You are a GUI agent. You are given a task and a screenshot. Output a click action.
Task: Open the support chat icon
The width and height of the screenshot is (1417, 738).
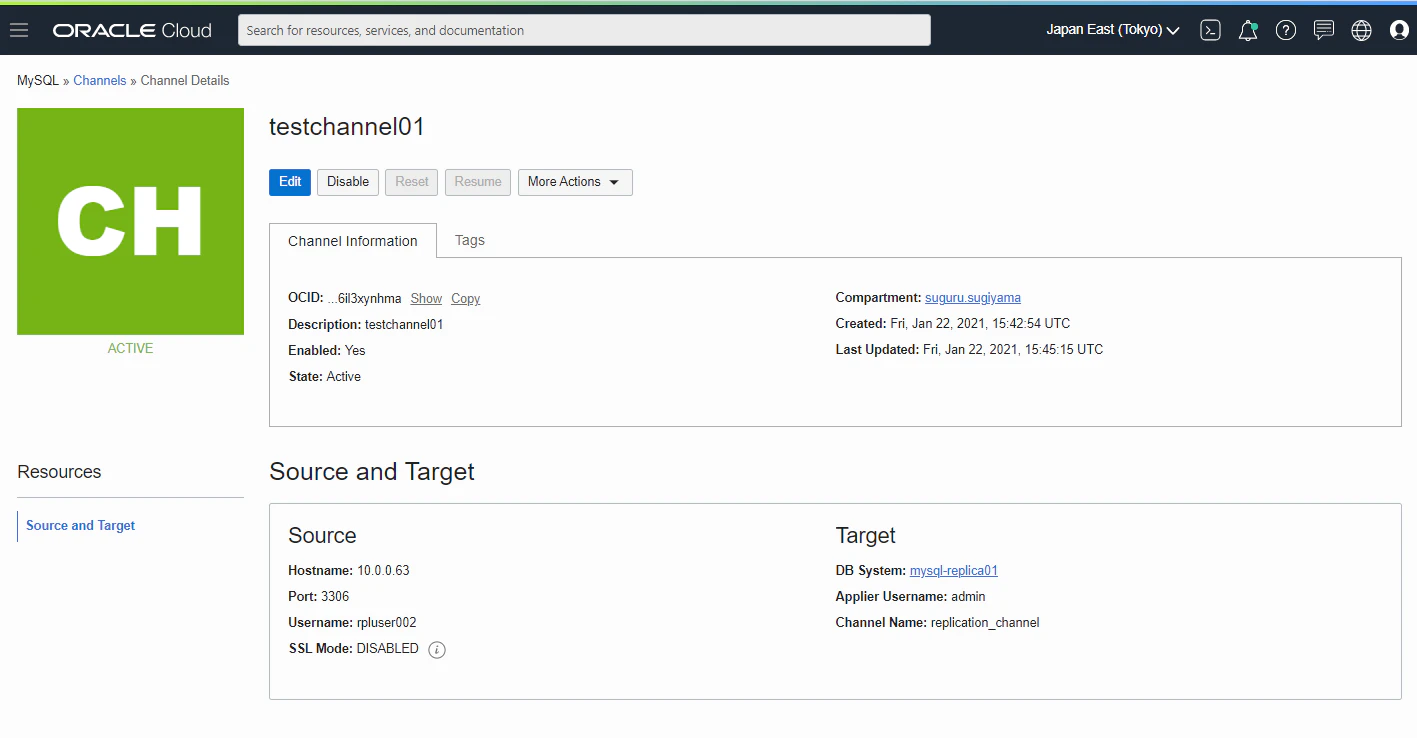[x=1324, y=30]
